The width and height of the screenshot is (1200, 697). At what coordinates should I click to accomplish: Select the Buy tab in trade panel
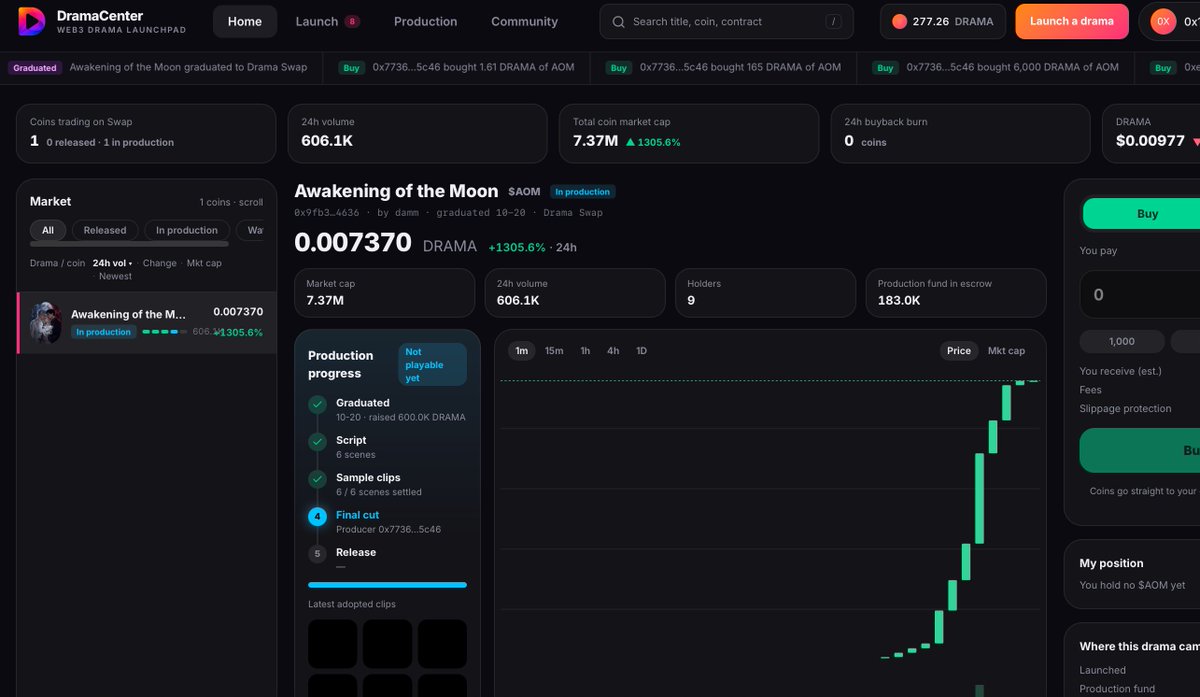(x=1147, y=214)
